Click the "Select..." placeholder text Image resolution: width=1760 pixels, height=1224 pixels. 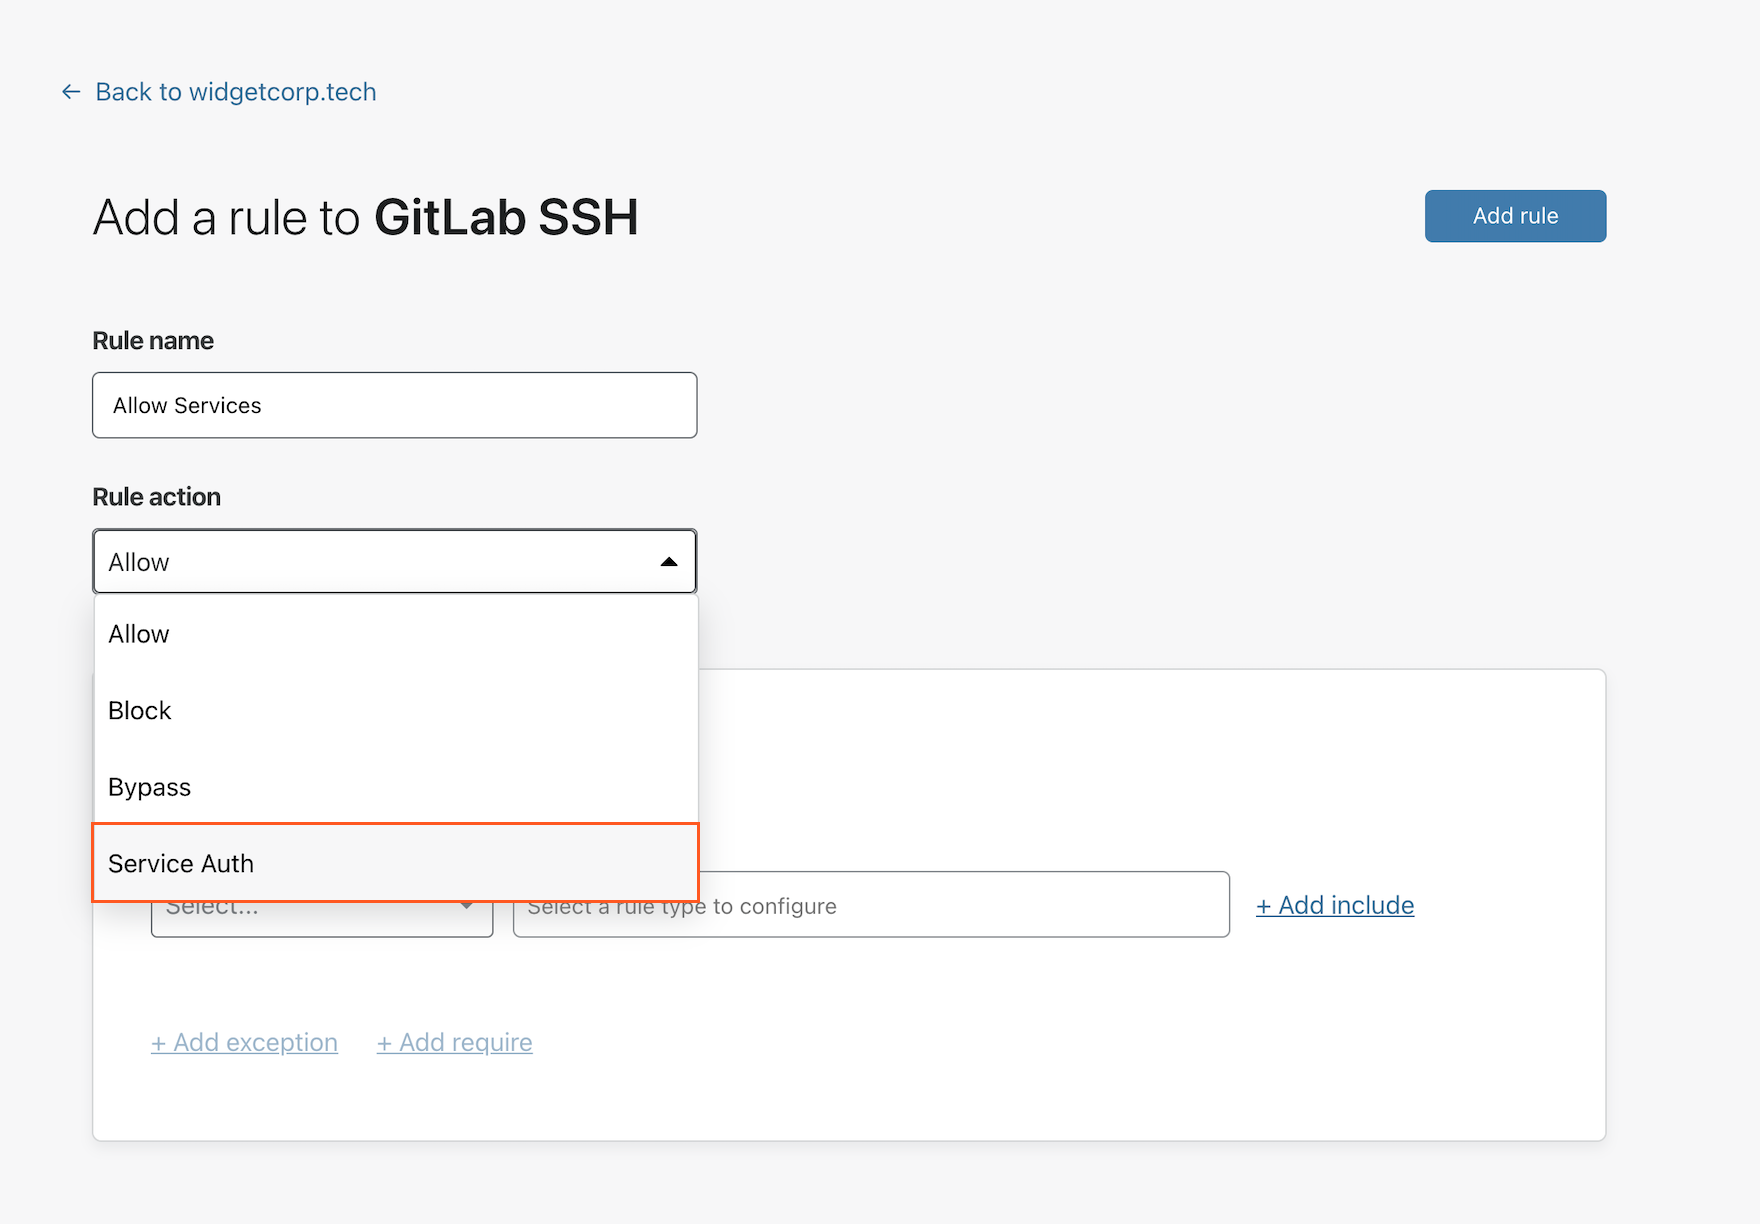[212, 905]
